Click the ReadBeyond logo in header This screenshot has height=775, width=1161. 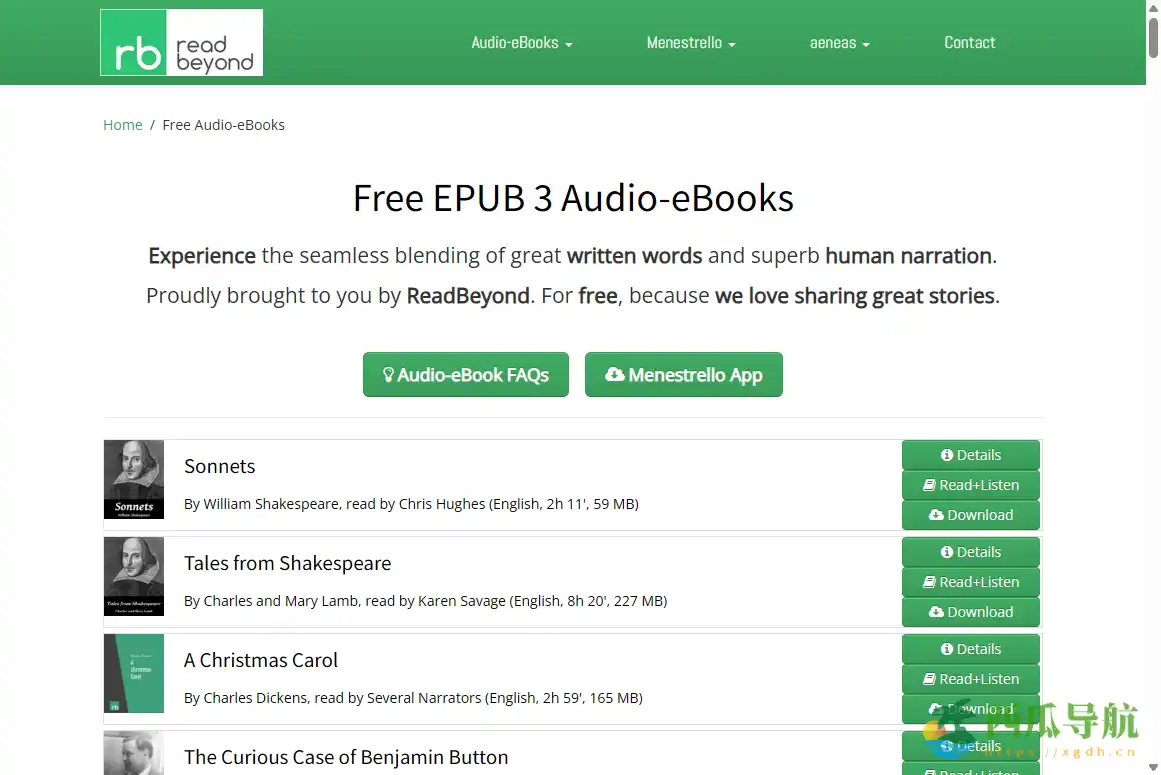181,43
